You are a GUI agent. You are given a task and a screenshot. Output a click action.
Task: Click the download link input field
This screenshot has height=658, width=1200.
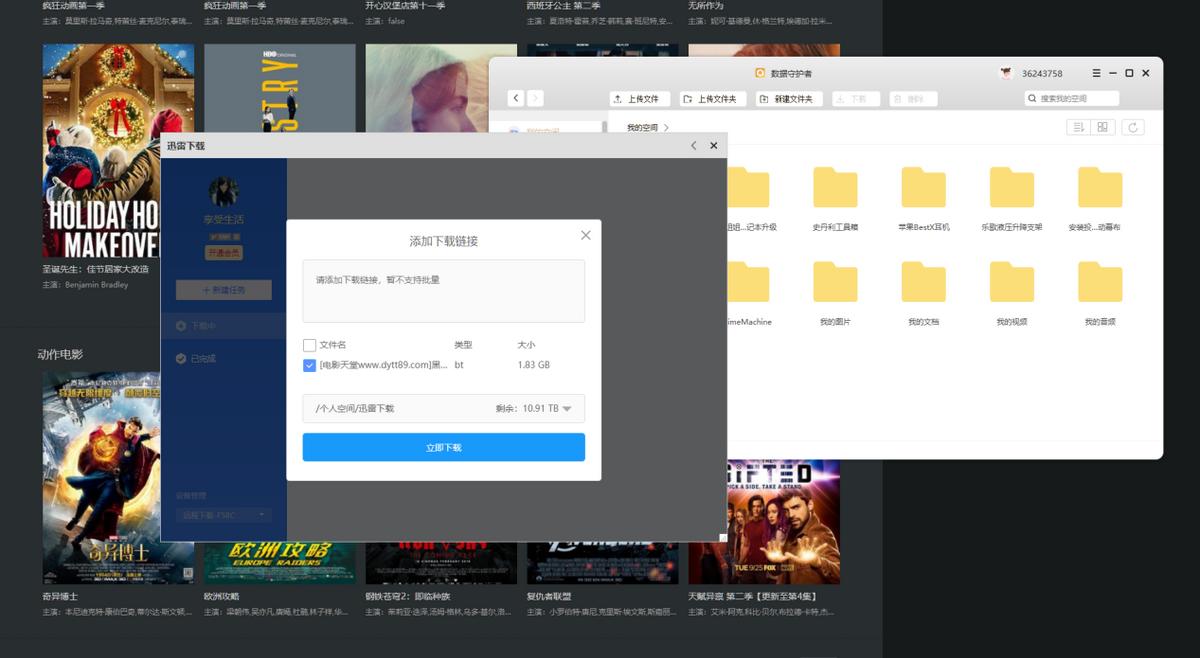pyautogui.click(x=443, y=291)
